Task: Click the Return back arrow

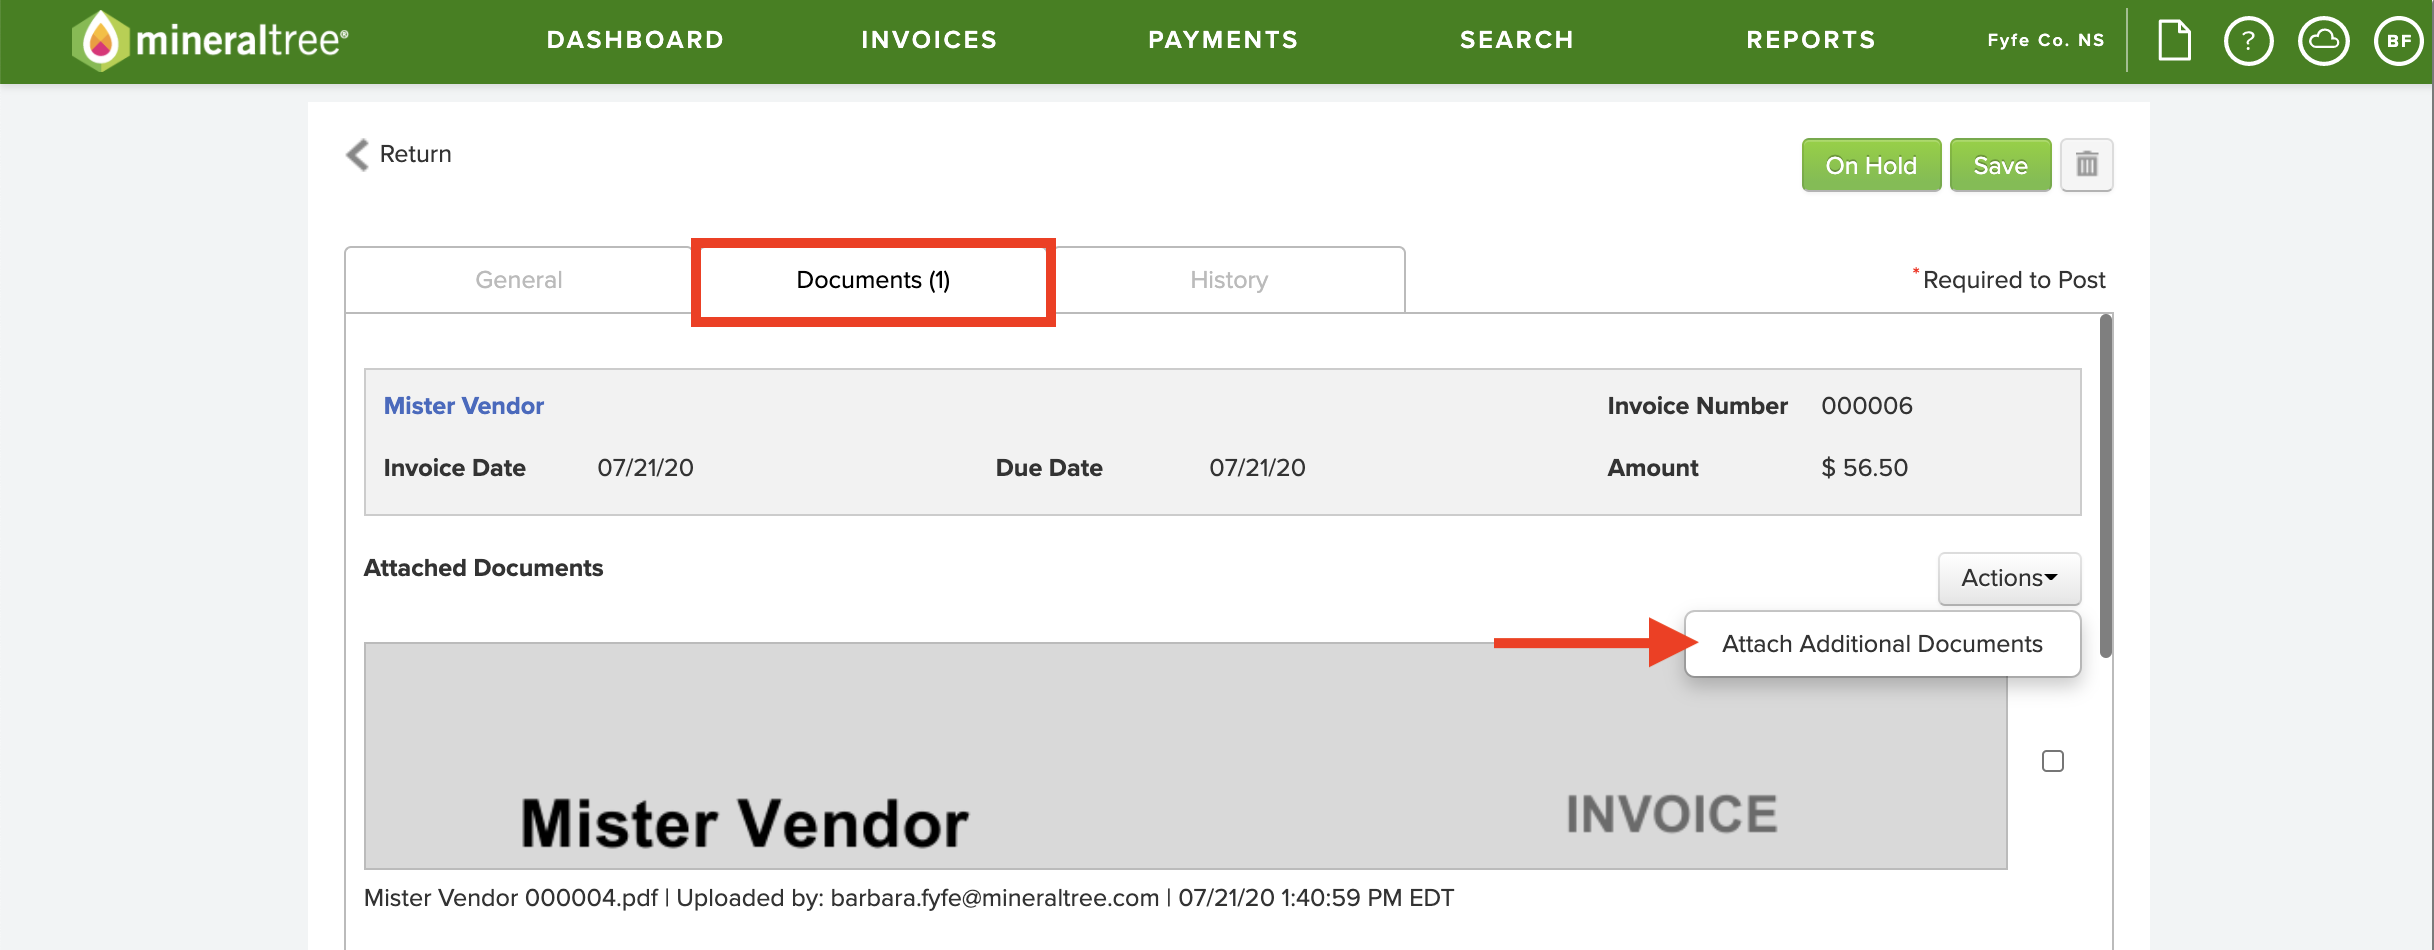Action: tap(357, 154)
